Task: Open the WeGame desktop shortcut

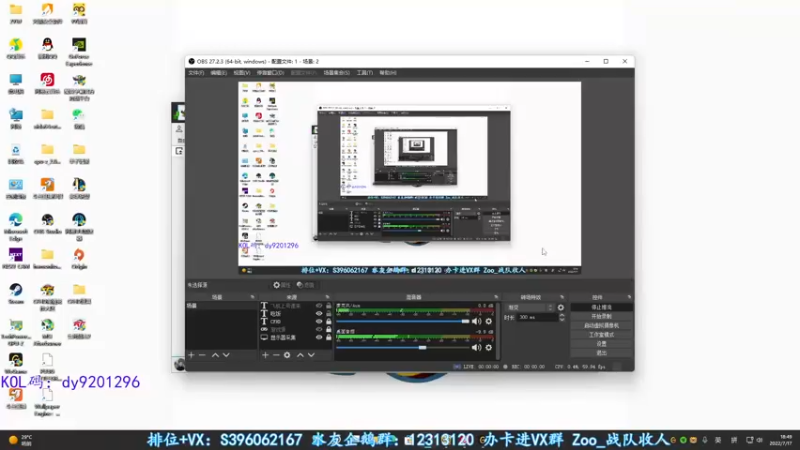Action: pyautogui.click(x=16, y=364)
